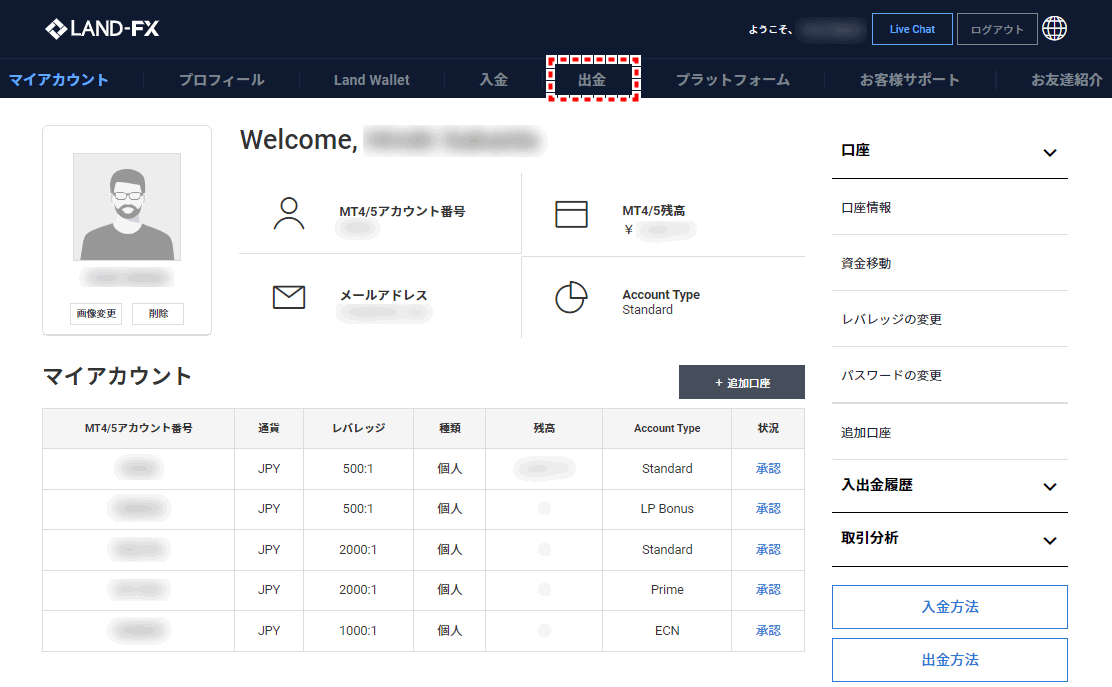Viewport: 1112px width, 687px height.
Task: Click the 状況 column header
Action: [768, 428]
